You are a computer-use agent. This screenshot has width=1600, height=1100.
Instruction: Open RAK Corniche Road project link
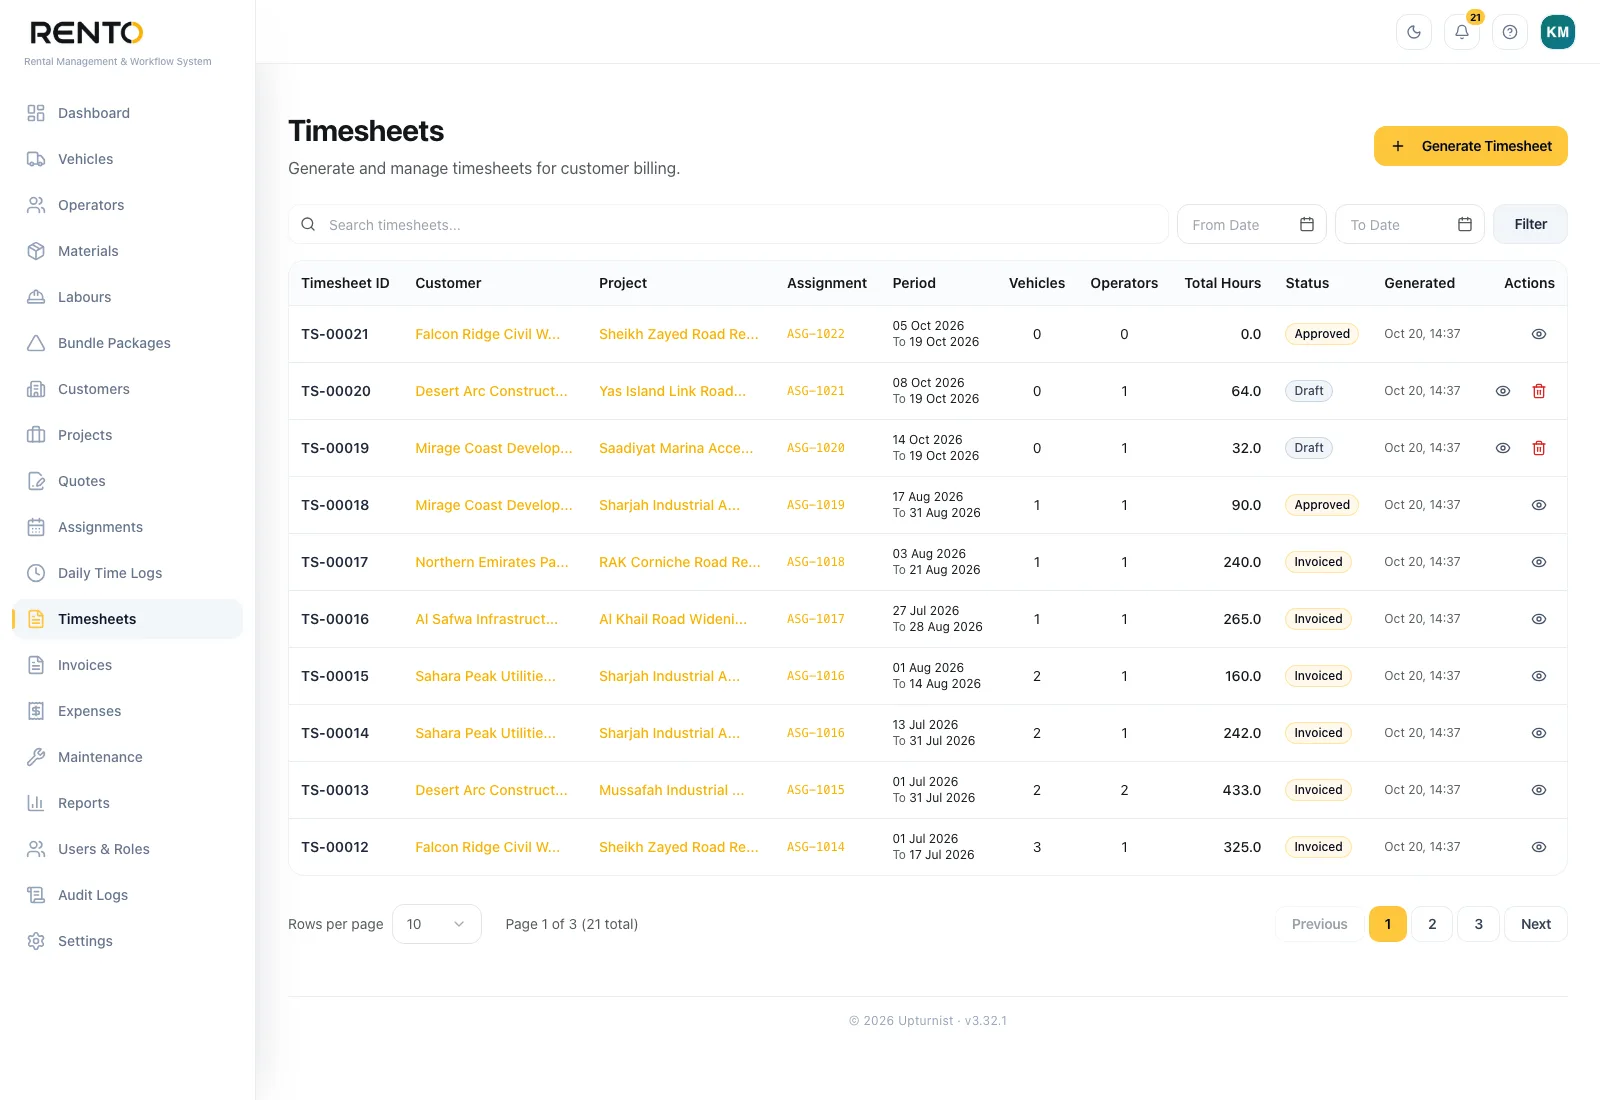[679, 562]
